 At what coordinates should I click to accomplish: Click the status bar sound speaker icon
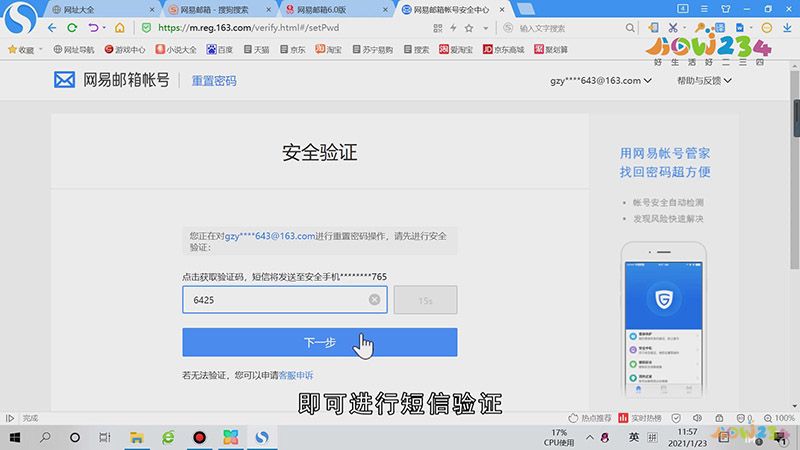click(697, 418)
